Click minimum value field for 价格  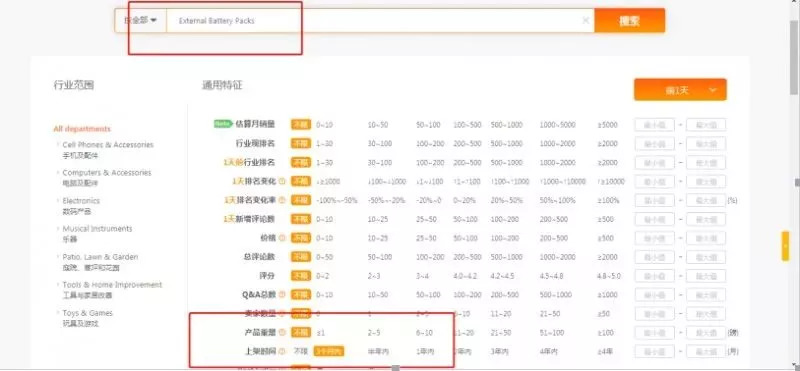(x=655, y=238)
